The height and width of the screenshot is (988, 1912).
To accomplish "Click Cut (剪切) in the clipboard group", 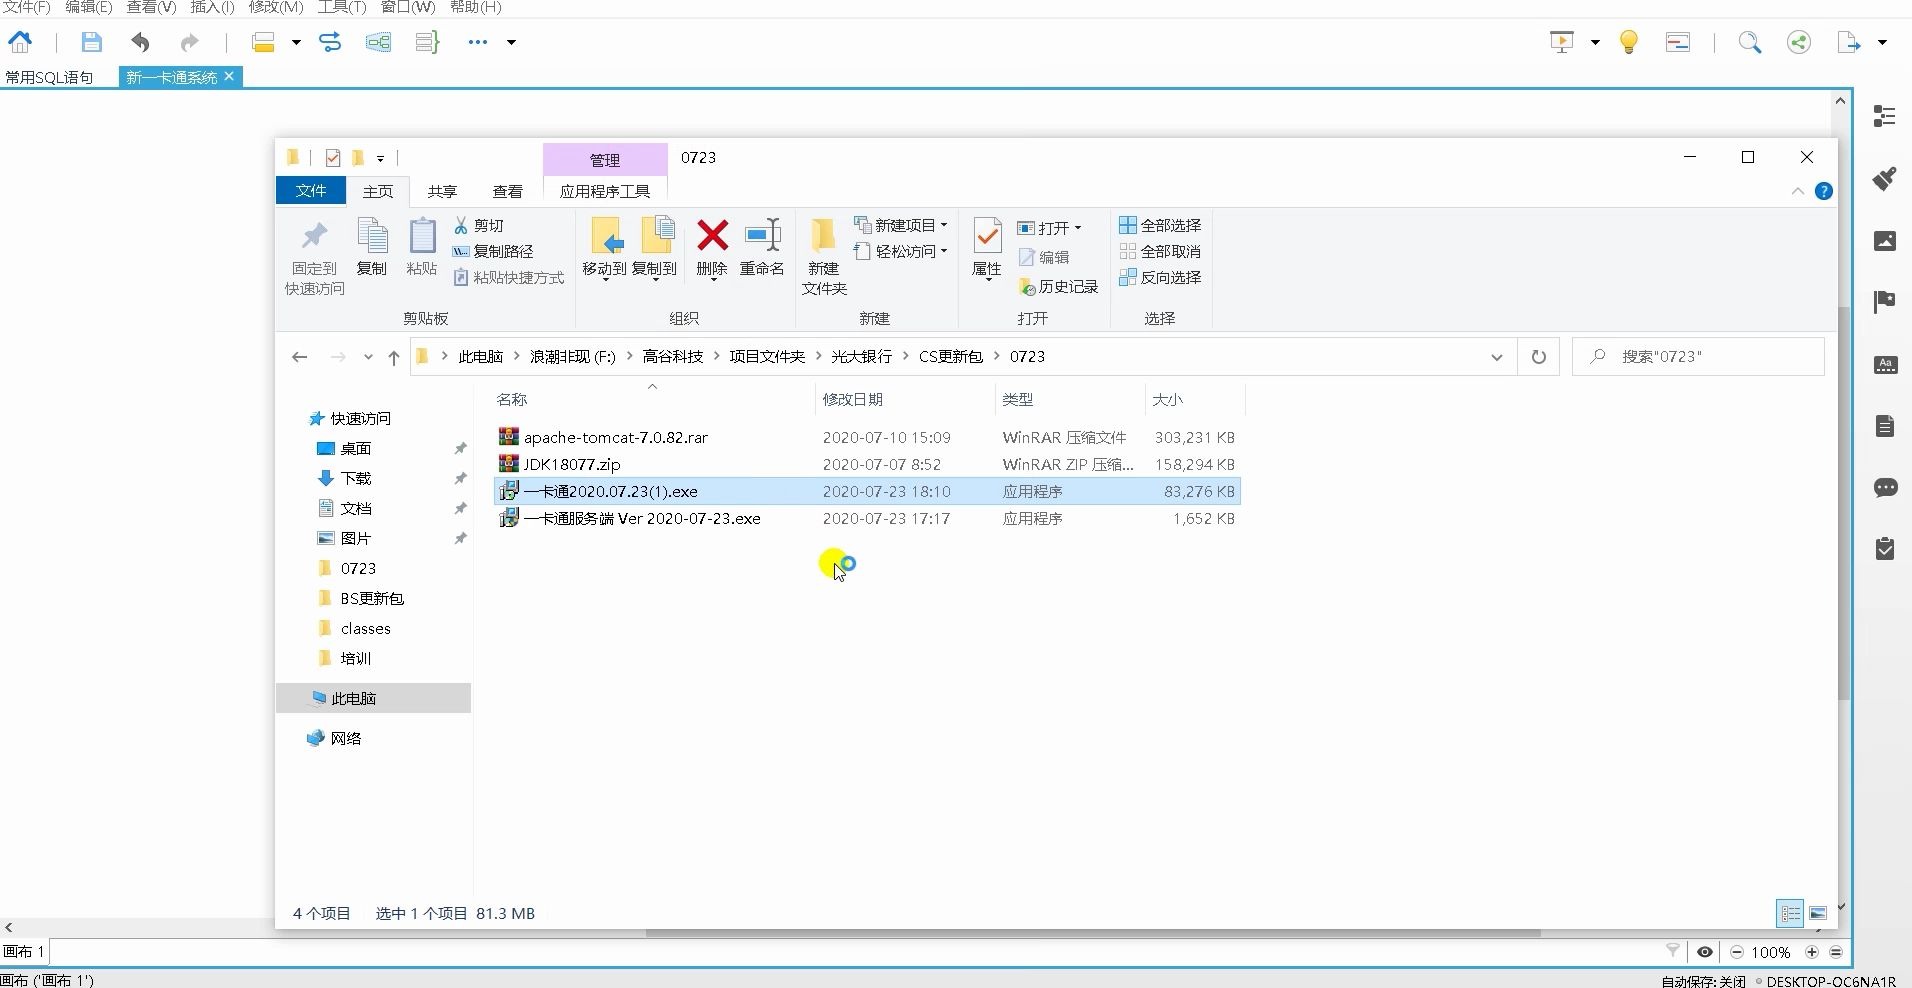I will 479,225.
